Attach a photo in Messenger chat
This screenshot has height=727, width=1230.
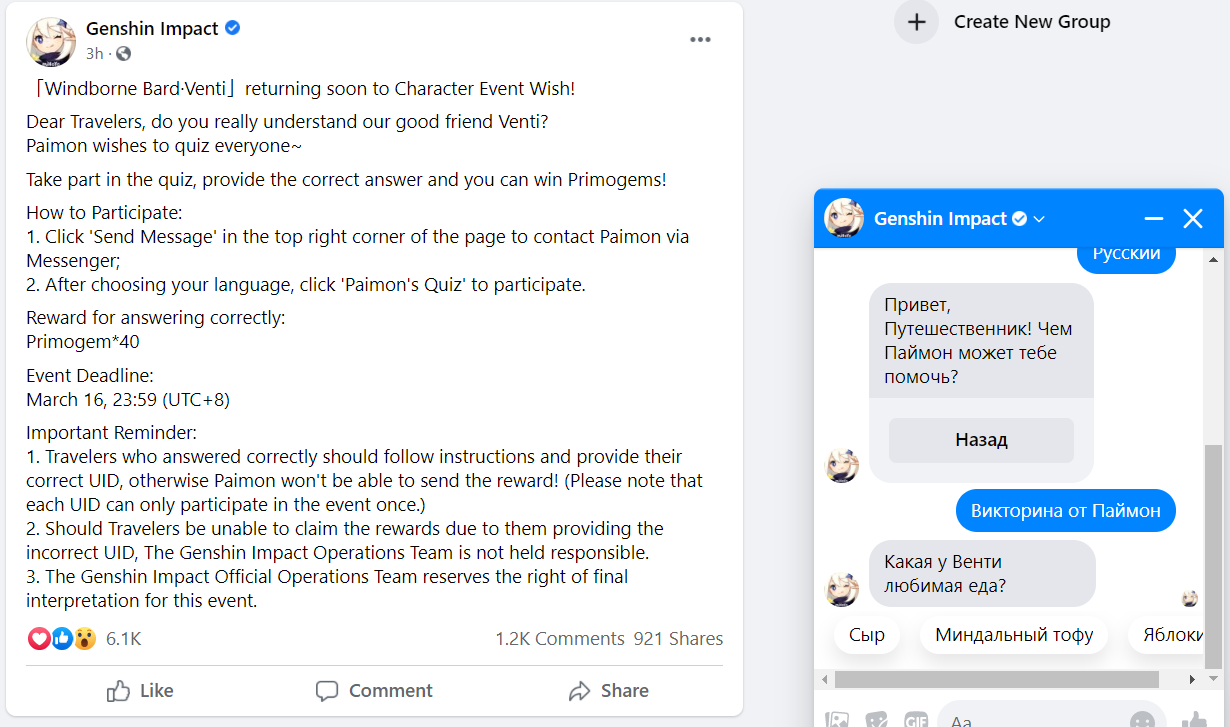[837, 719]
